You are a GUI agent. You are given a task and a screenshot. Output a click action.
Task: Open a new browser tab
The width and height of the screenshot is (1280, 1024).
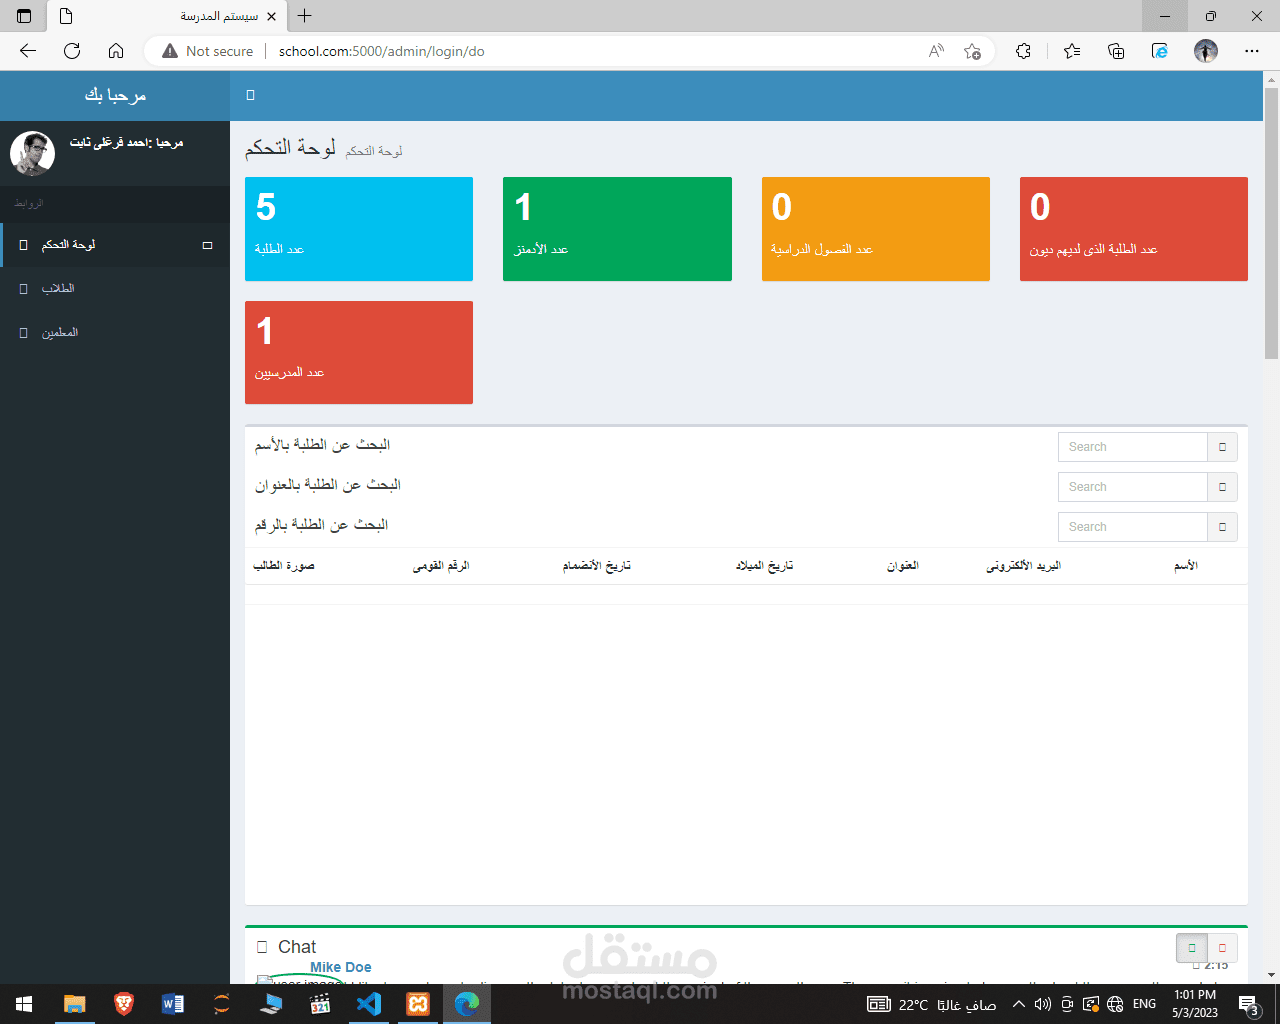305,16
